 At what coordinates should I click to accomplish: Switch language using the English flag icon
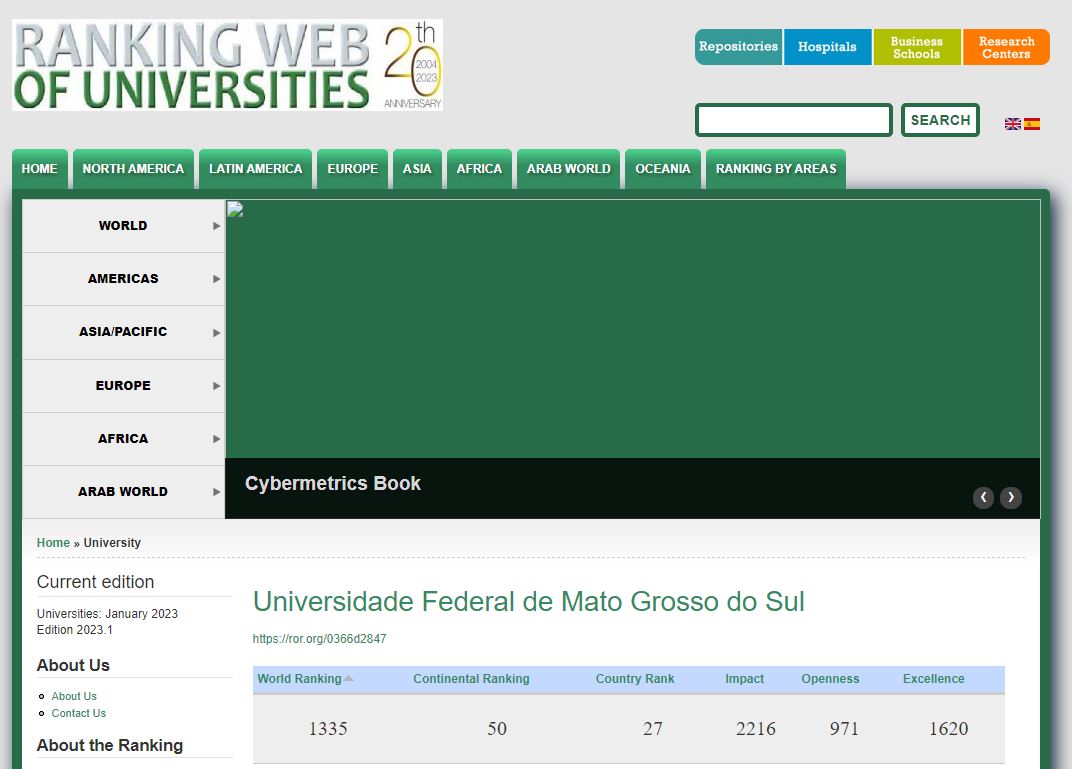pos(1013,124)
